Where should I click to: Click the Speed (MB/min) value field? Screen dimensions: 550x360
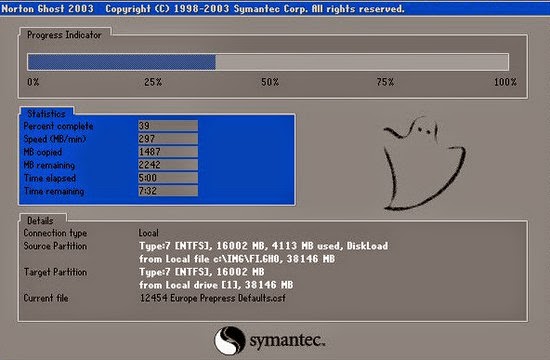pos(168,139)
